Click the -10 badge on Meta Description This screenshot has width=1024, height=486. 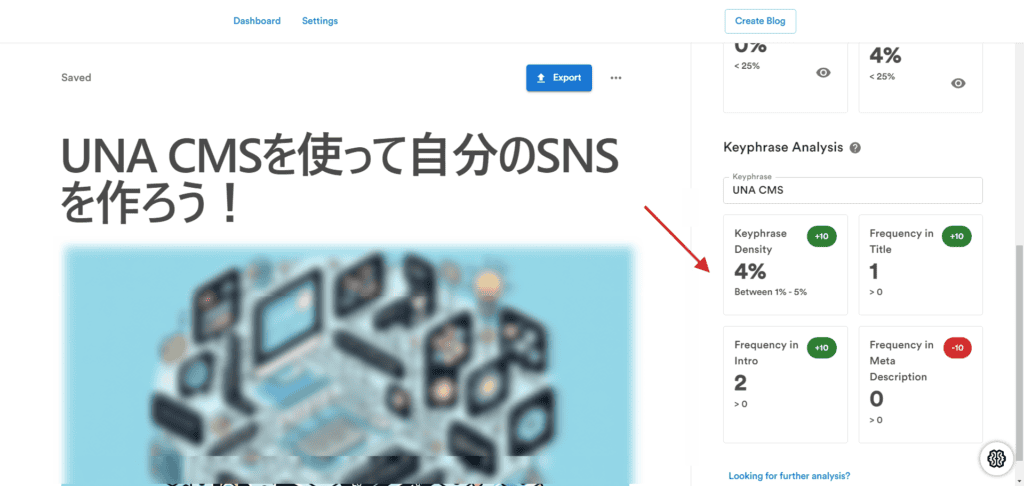(957, 348)
